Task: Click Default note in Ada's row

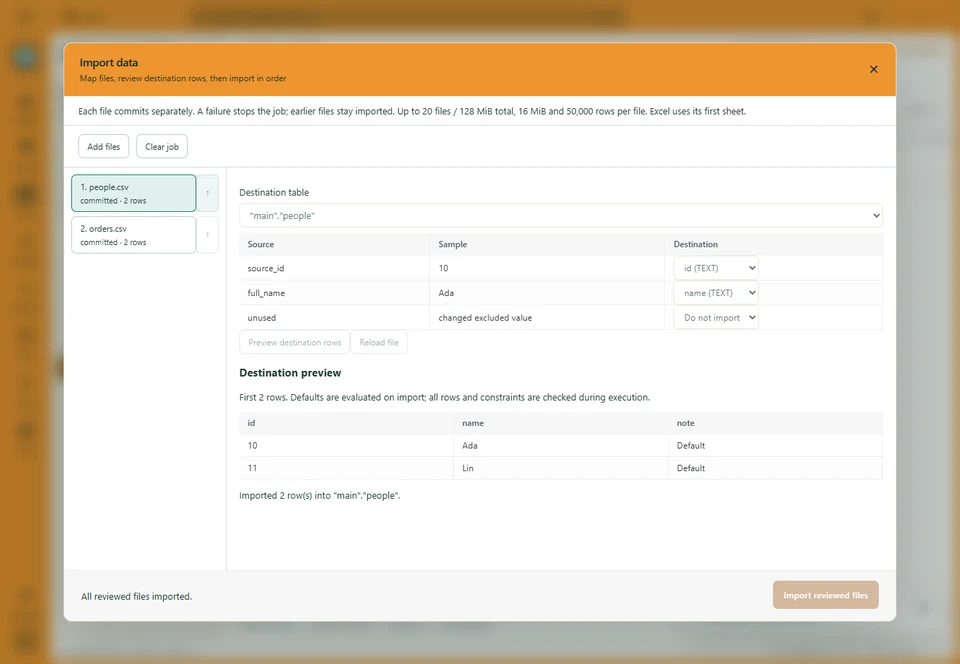Action: [x=776, y=446]
